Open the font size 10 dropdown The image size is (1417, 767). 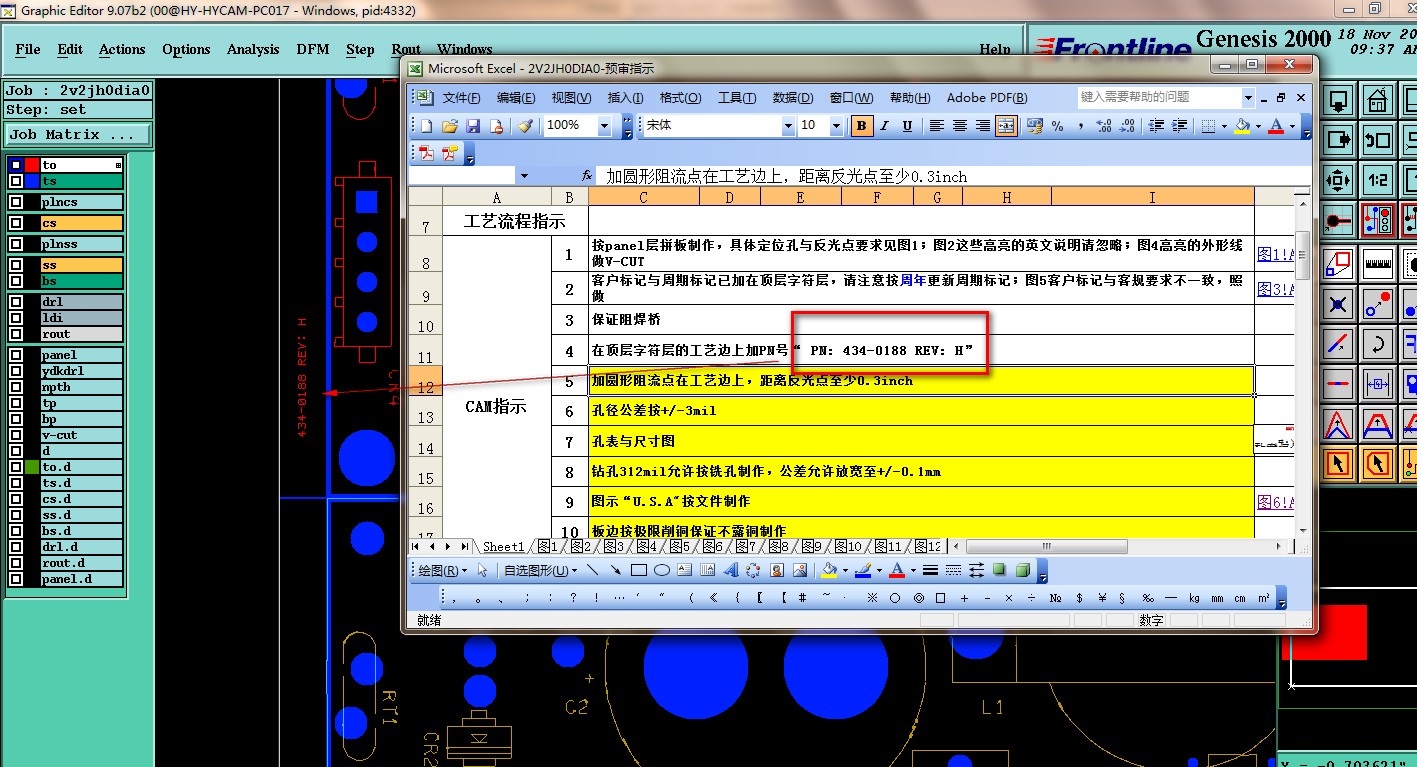click(x=838, y=126)
